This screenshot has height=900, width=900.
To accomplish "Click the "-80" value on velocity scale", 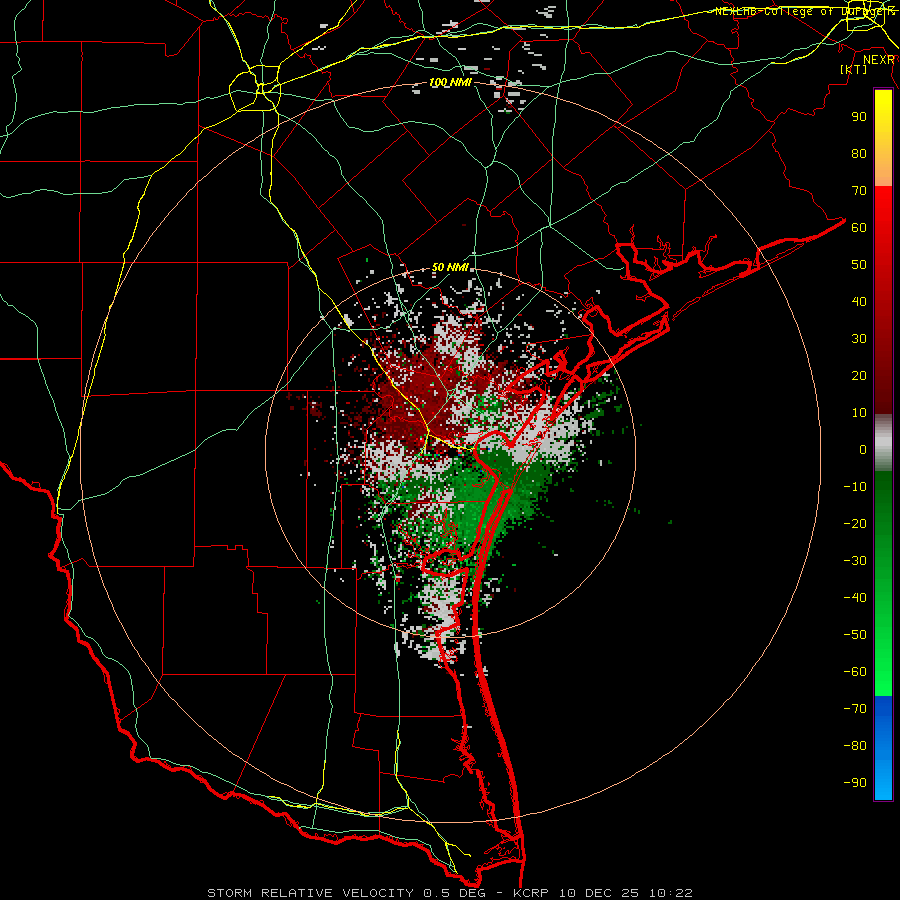I will pos(855,746).
